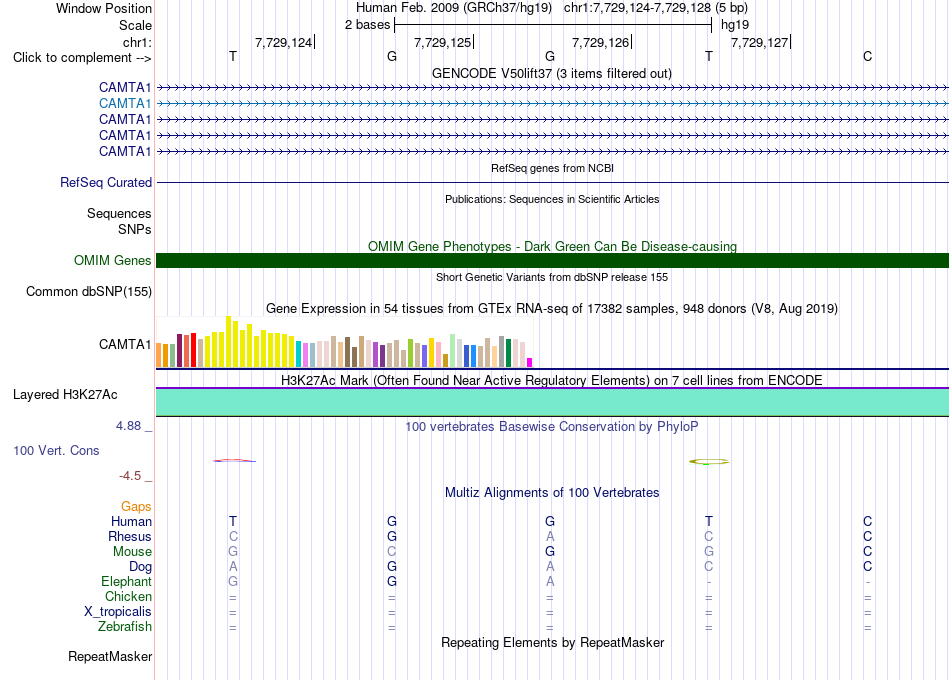Viewport: 950px width, 680px height.
Task: Click the 'SNPs' track label
Action: click(x=135, y=230)
